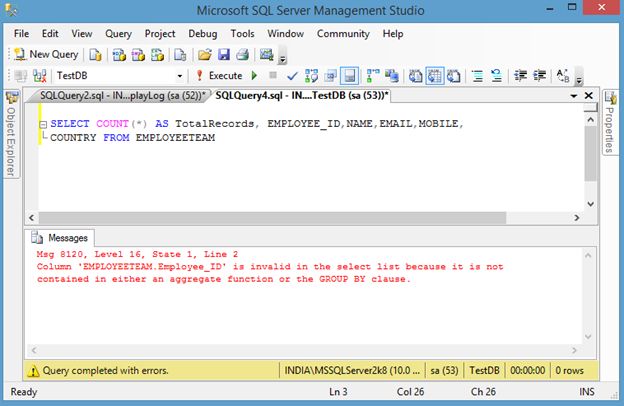624x406 pixels.
Task: Open the Help menu
Action: click(x=393, y=34)
